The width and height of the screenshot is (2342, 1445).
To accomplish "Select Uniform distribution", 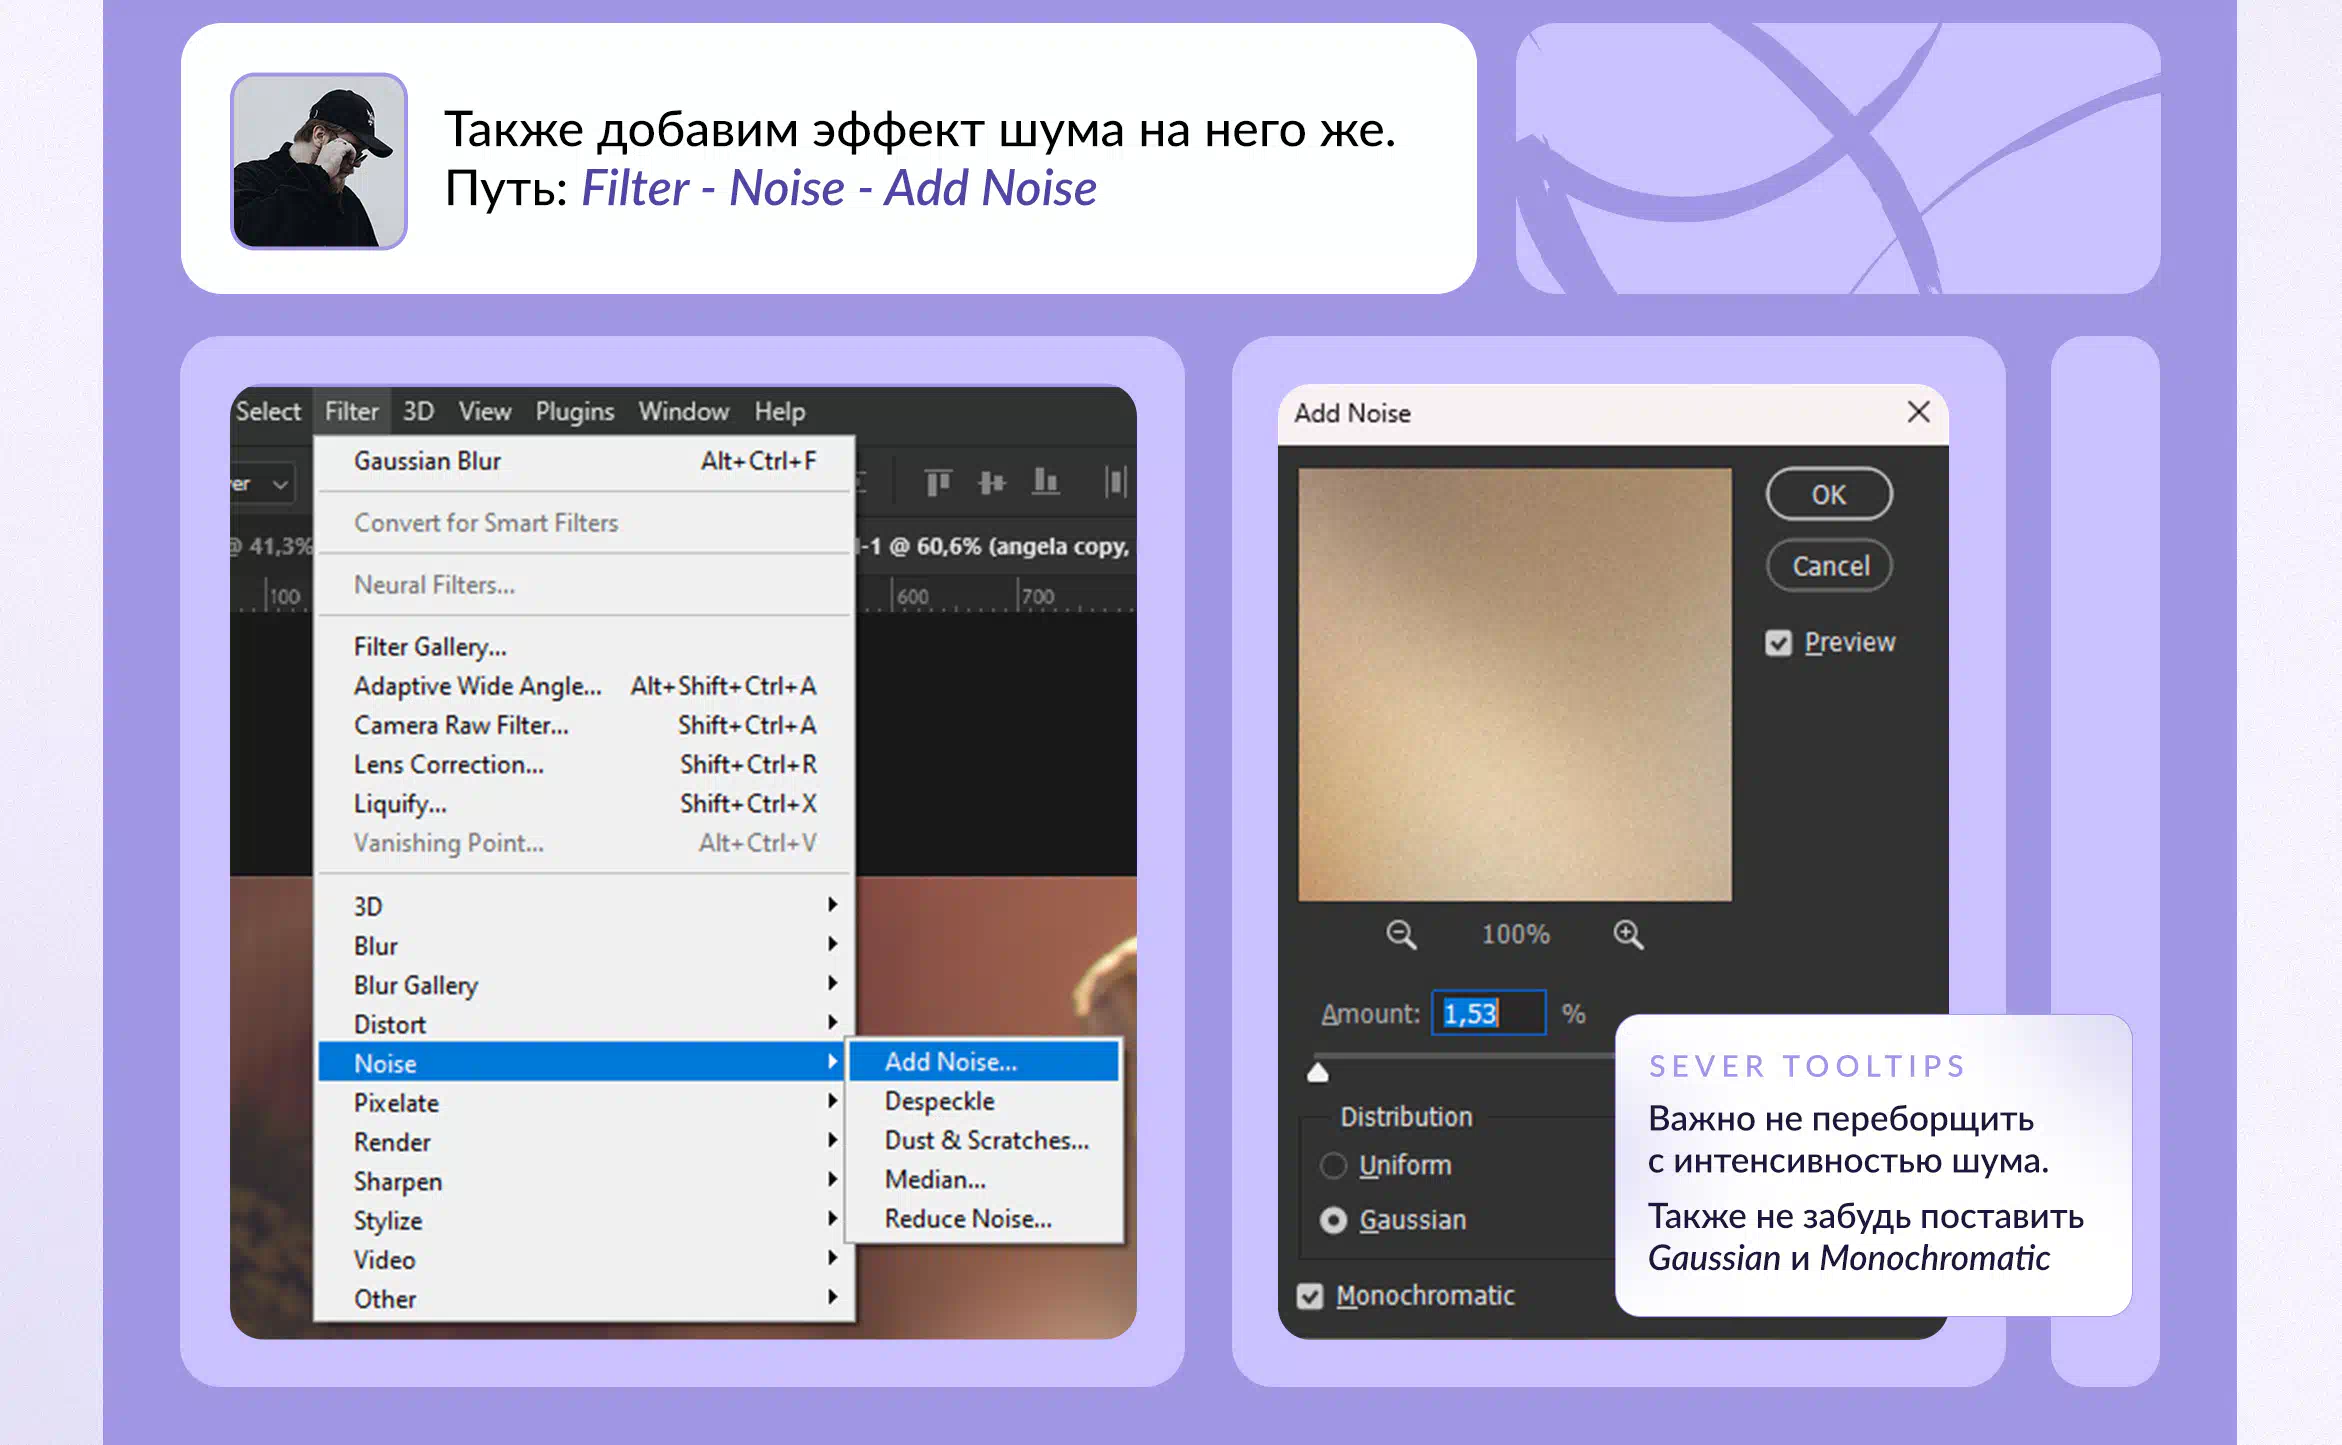I will click(x=1333, y=1166).
